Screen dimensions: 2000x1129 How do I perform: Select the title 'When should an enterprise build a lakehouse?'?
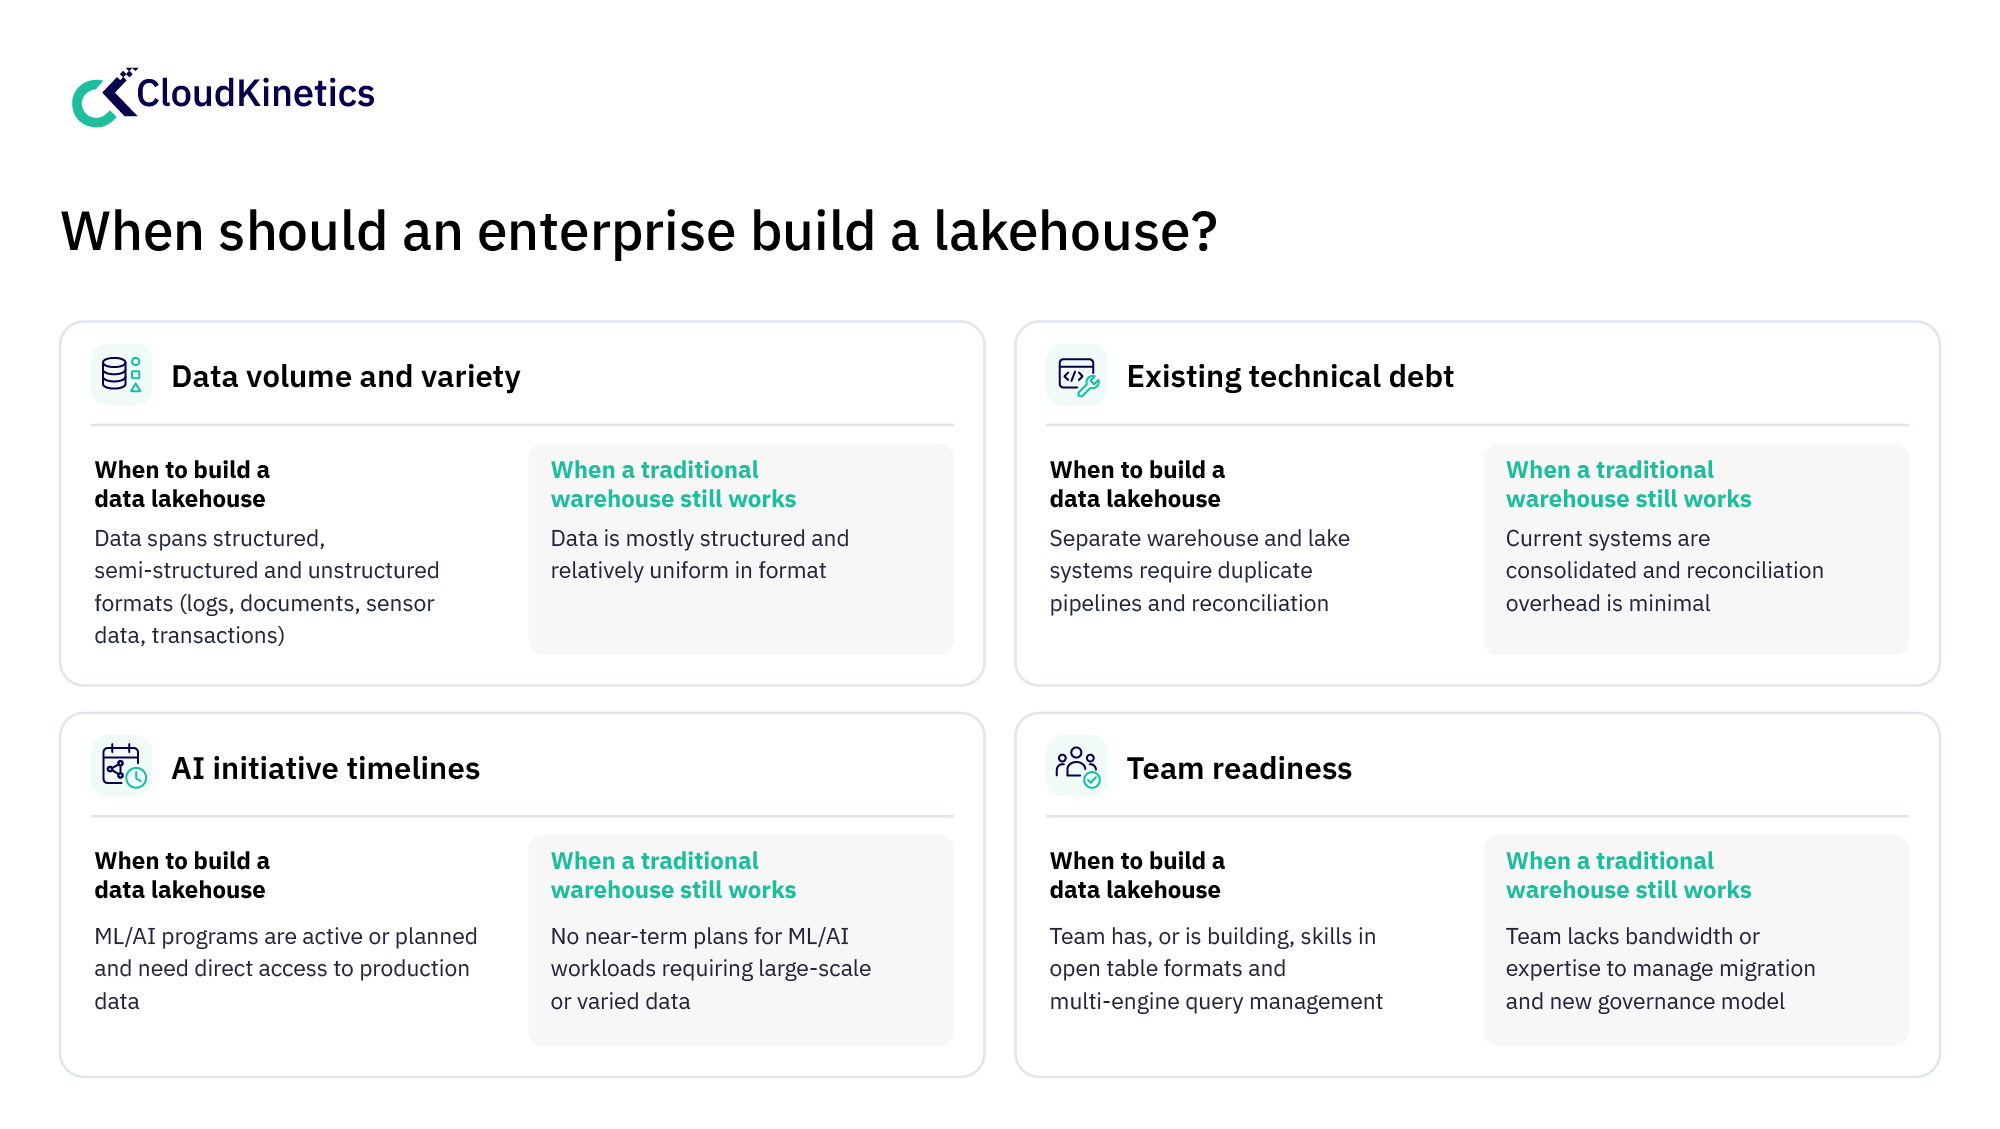[639, 231]
